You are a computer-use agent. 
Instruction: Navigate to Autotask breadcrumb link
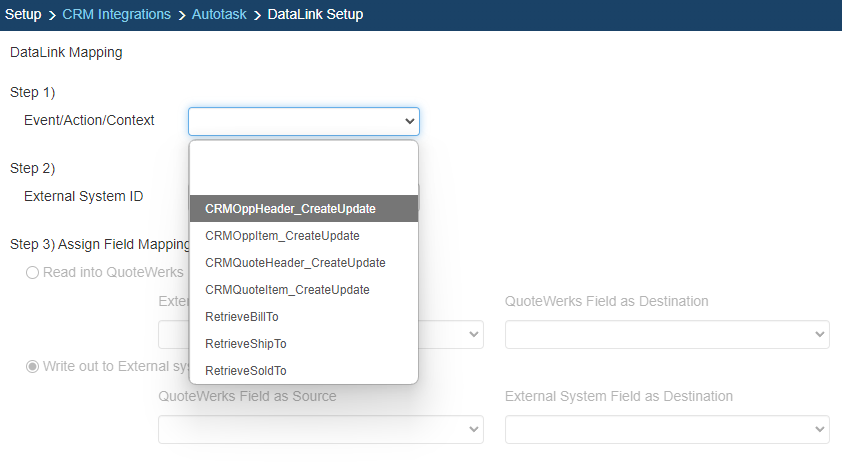[220, 15]
